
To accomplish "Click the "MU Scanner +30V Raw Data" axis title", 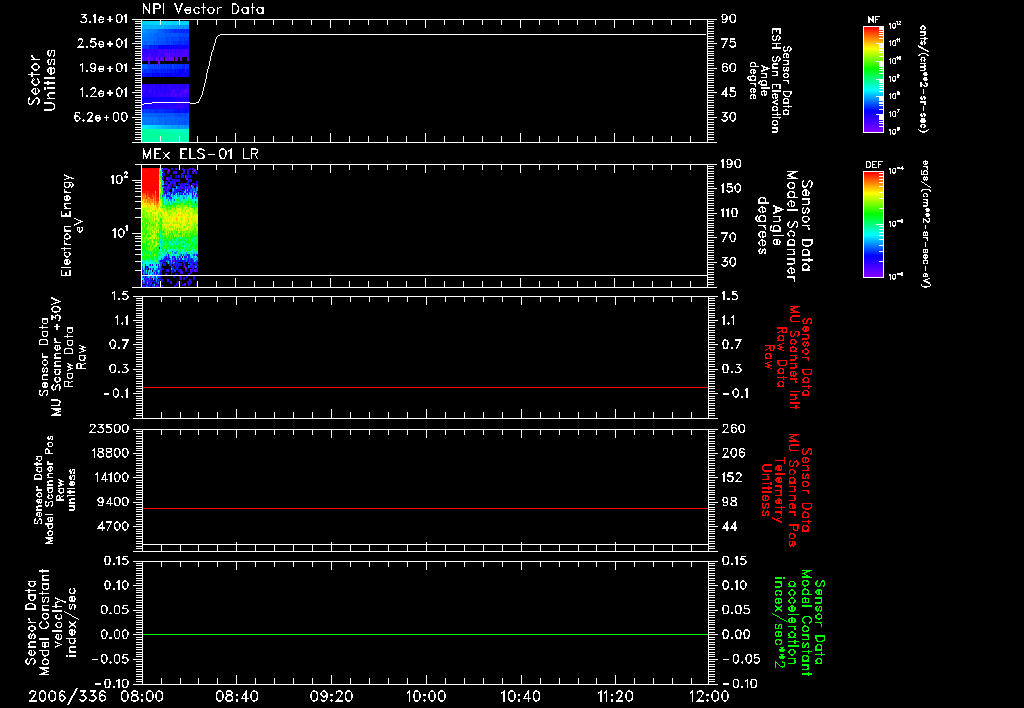I will (62, 357).
